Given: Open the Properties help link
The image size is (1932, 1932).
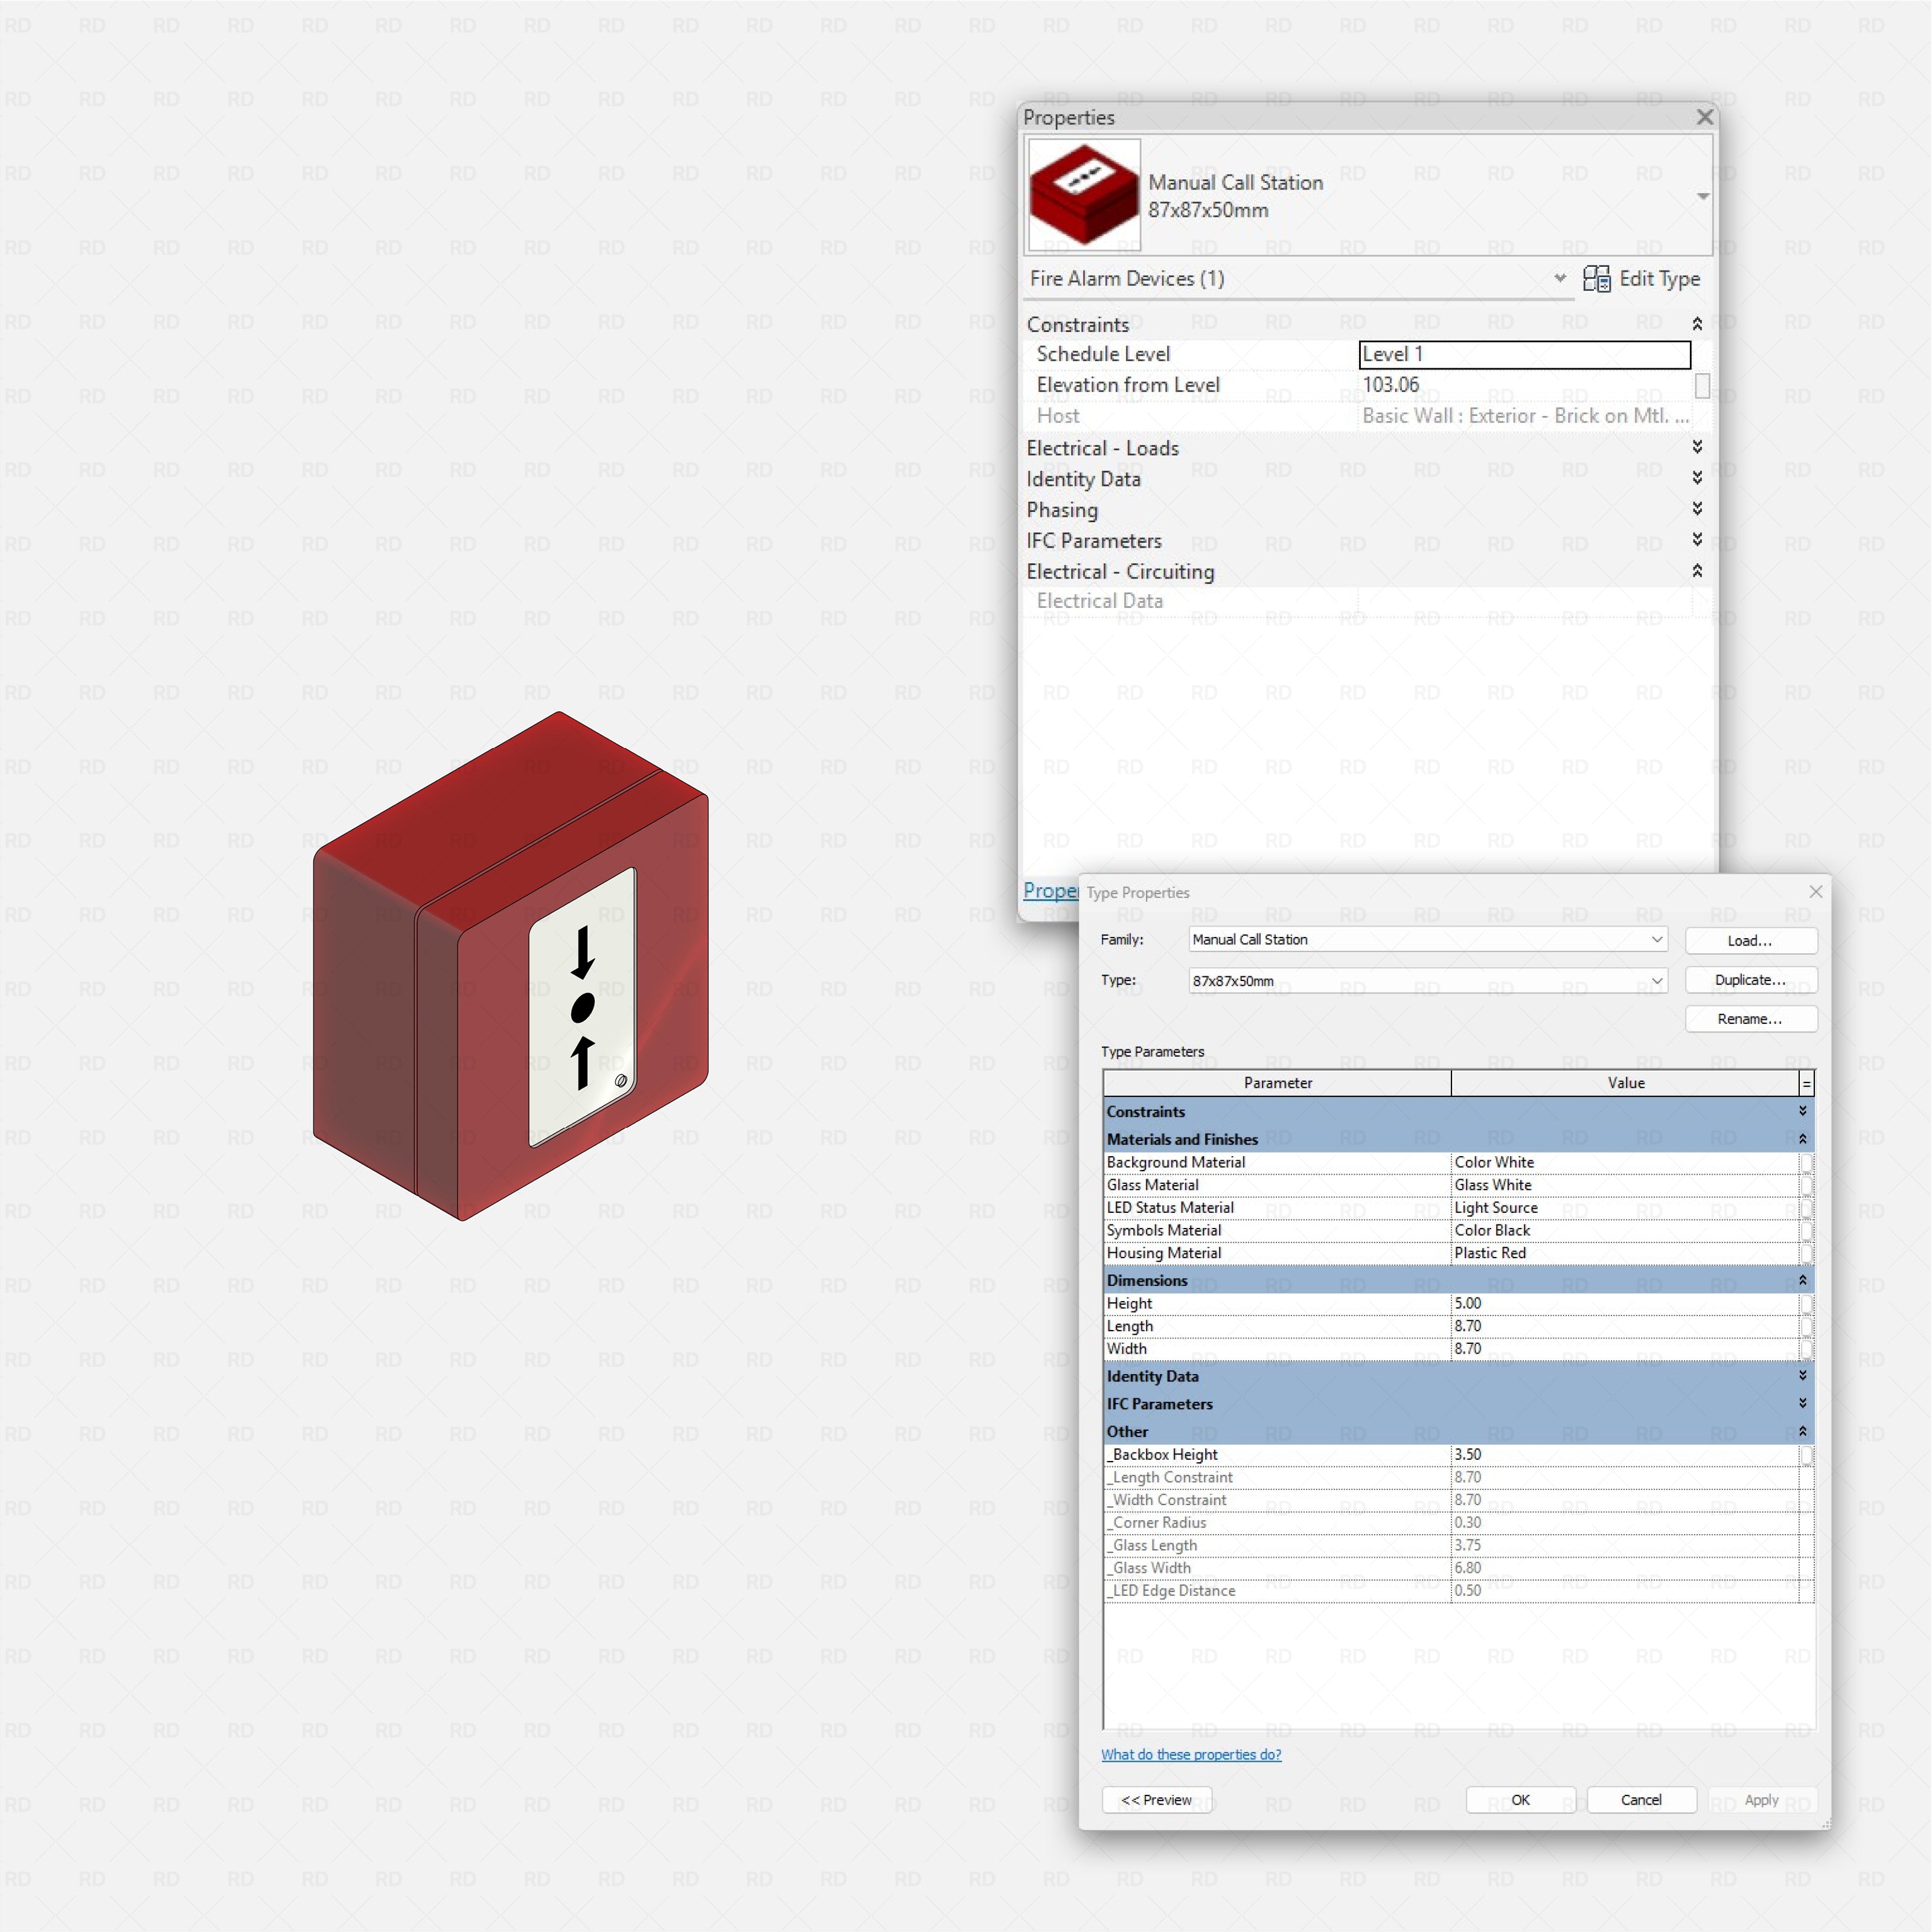Looking at the screenshot, I should click(1050, 890).
